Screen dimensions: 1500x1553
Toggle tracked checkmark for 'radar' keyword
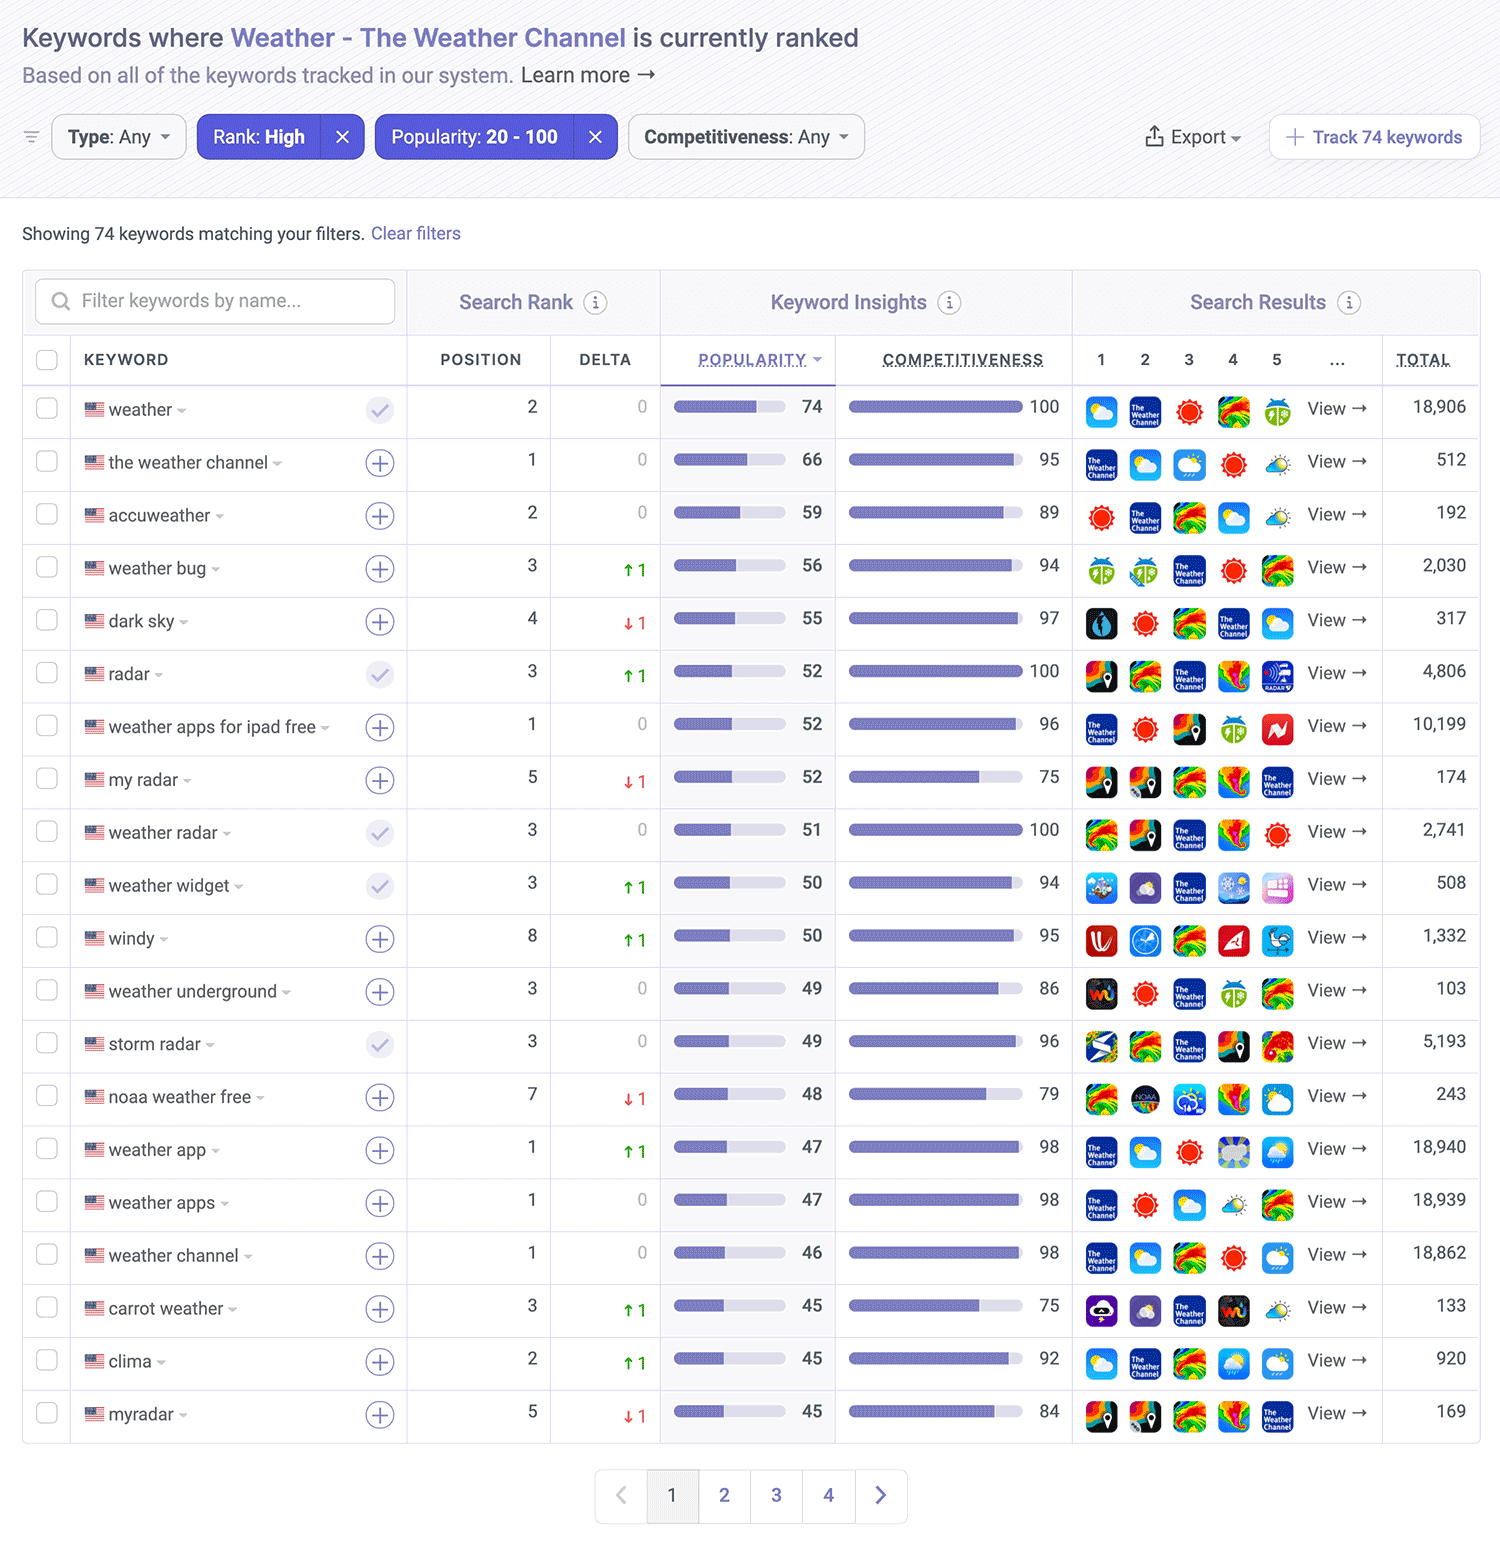pos(380,675)
